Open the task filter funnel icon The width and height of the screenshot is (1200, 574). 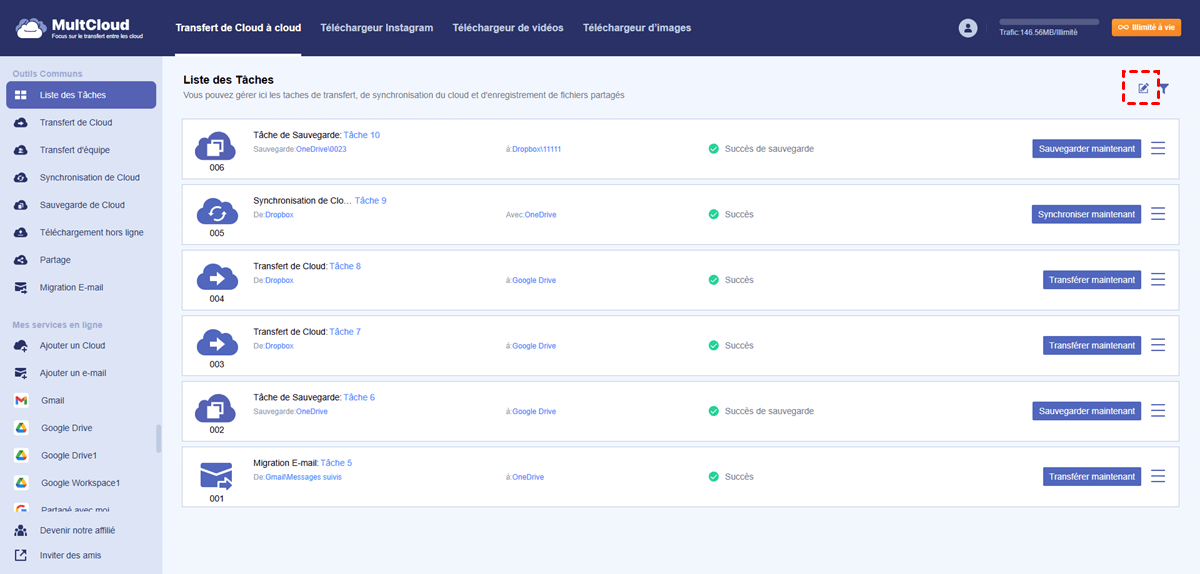(1164, 88)
